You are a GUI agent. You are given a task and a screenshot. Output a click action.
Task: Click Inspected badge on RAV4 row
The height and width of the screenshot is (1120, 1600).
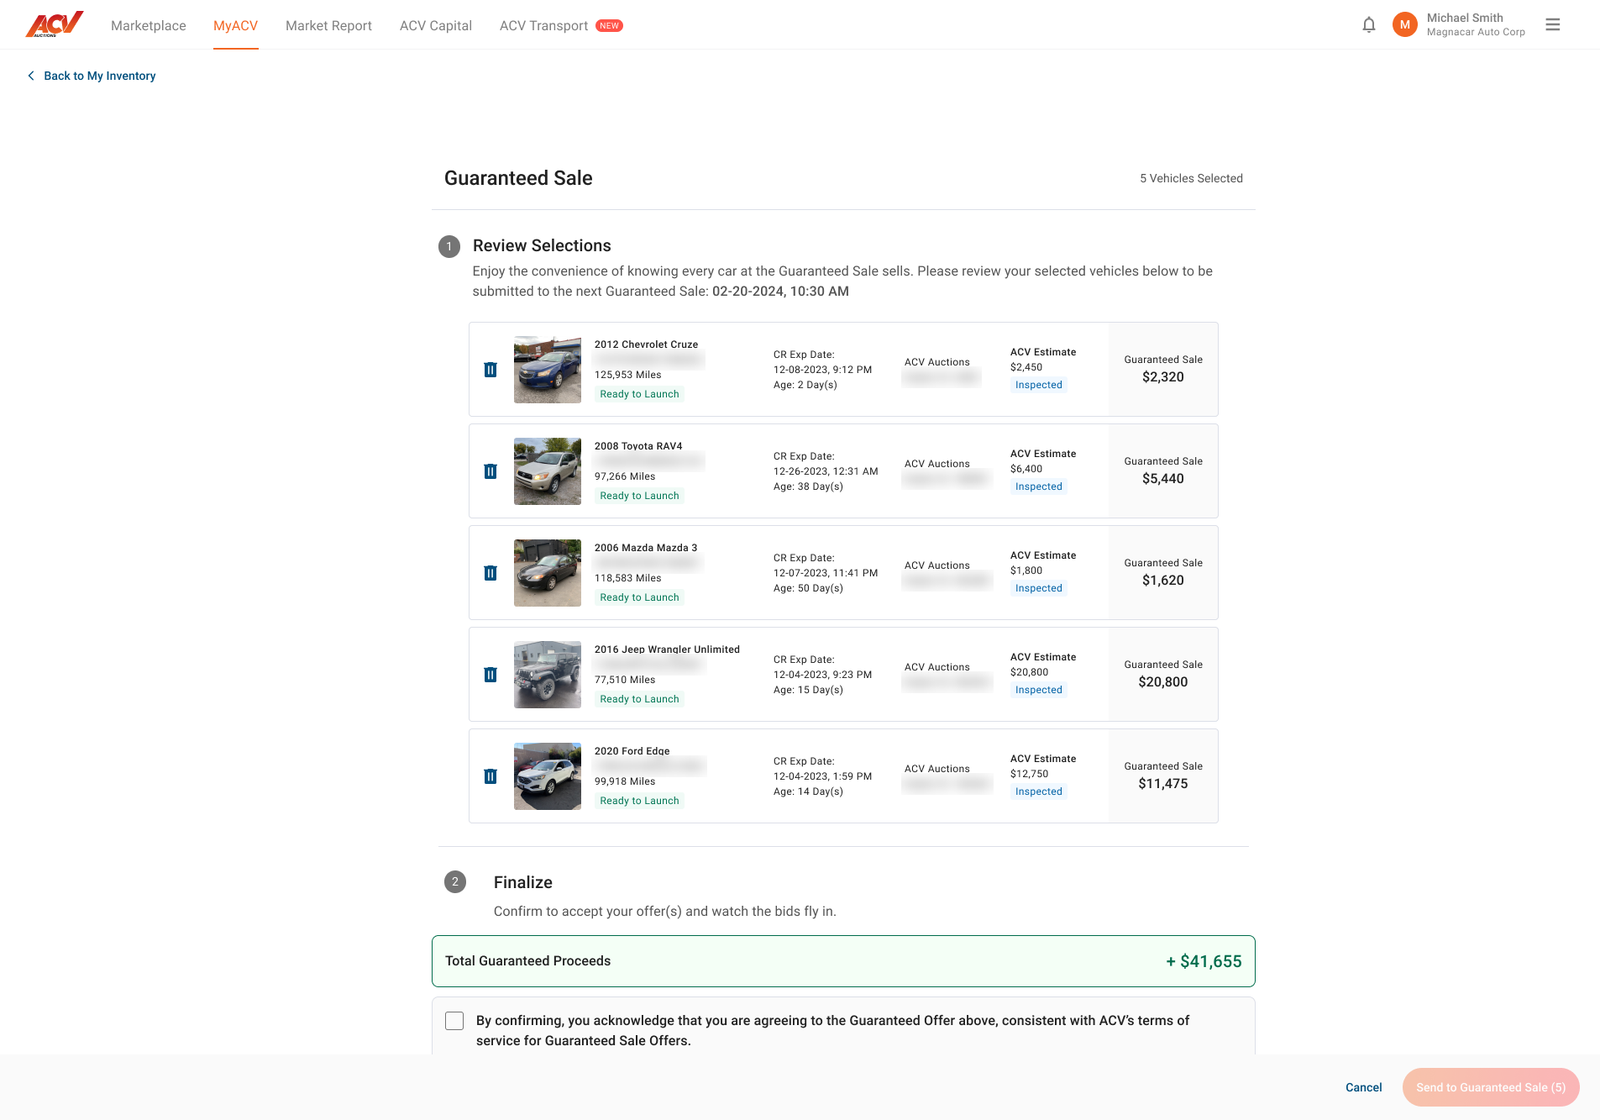click(1038, 487)
